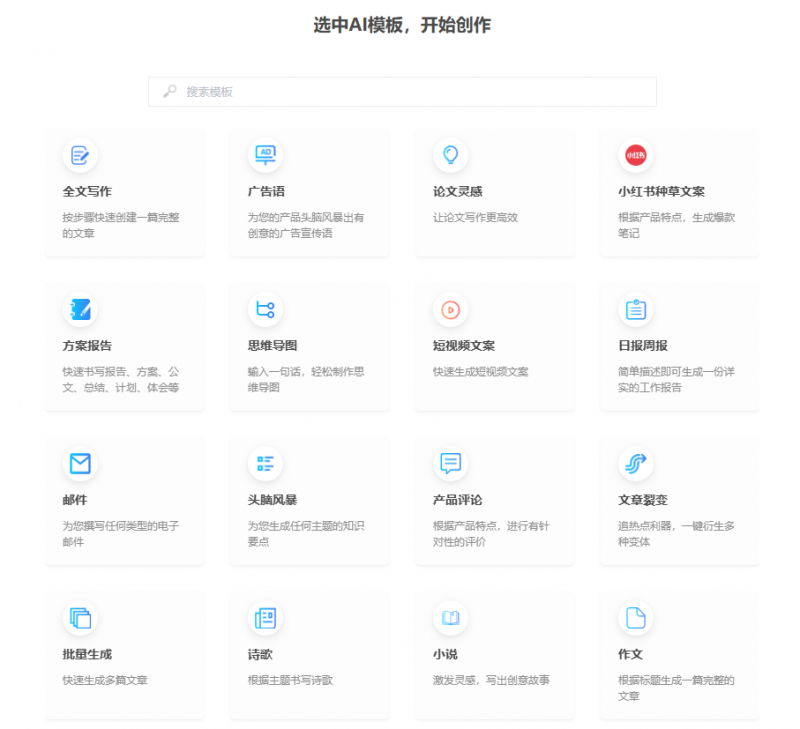800x729 pixels.
Task: Select the 诗歌 poem icon
Action: pos(265,619)
